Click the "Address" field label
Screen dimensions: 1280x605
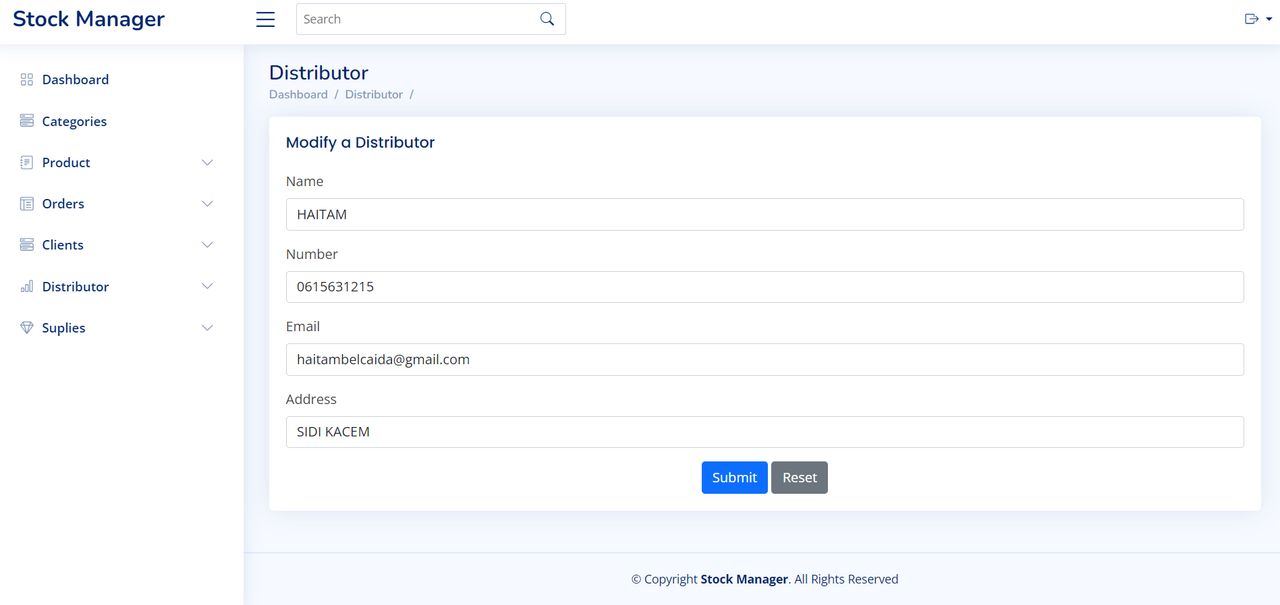(x=311, y=399)
